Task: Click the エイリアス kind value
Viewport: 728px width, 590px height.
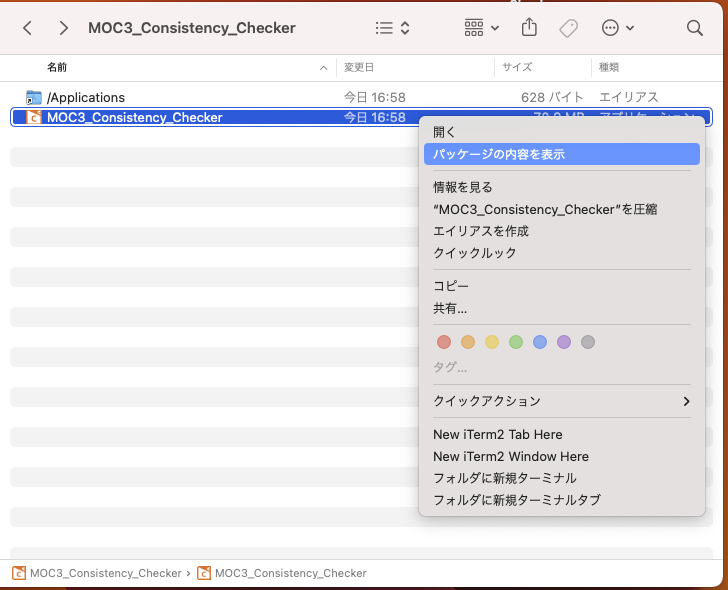Action: [629, 97]
